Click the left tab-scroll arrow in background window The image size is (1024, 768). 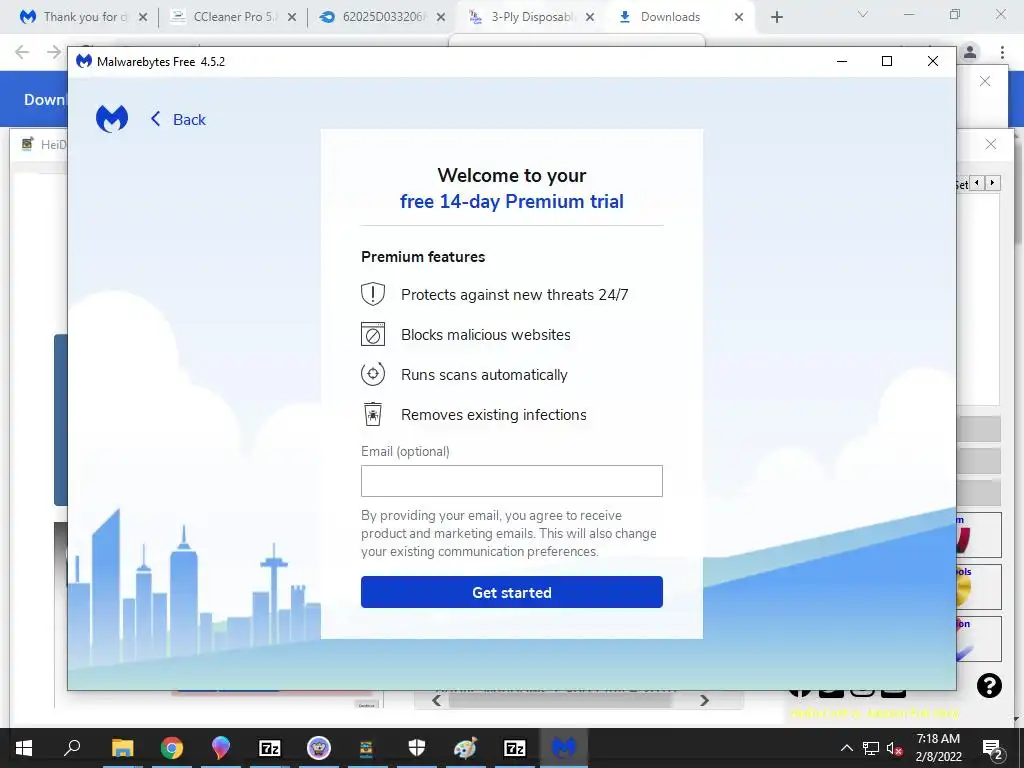click(977, 183)
